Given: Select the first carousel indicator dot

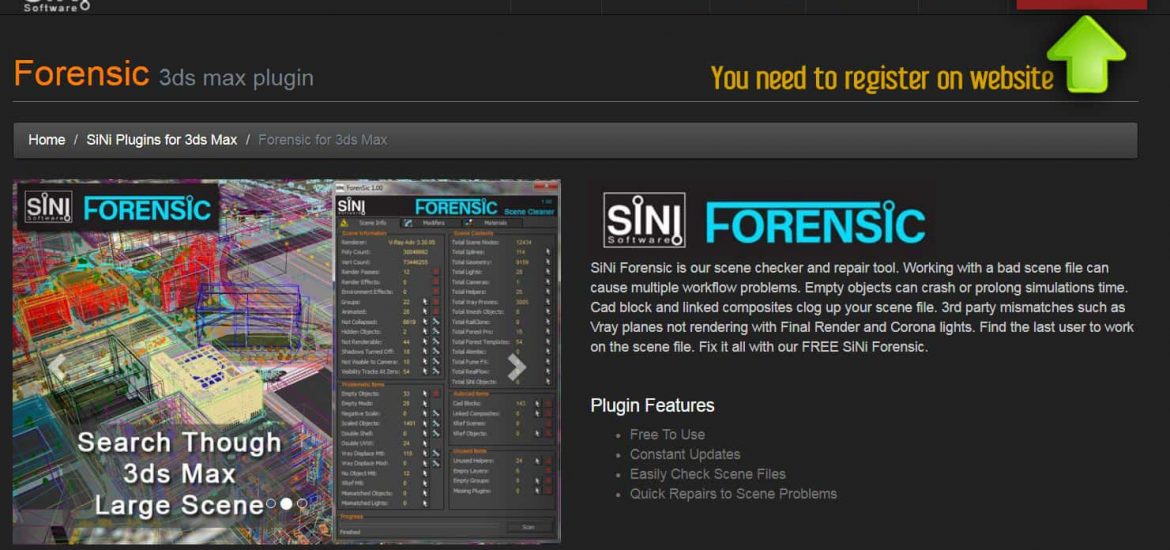Looking at the screenshot, I should pyautogui.click(x=271, y=503).
